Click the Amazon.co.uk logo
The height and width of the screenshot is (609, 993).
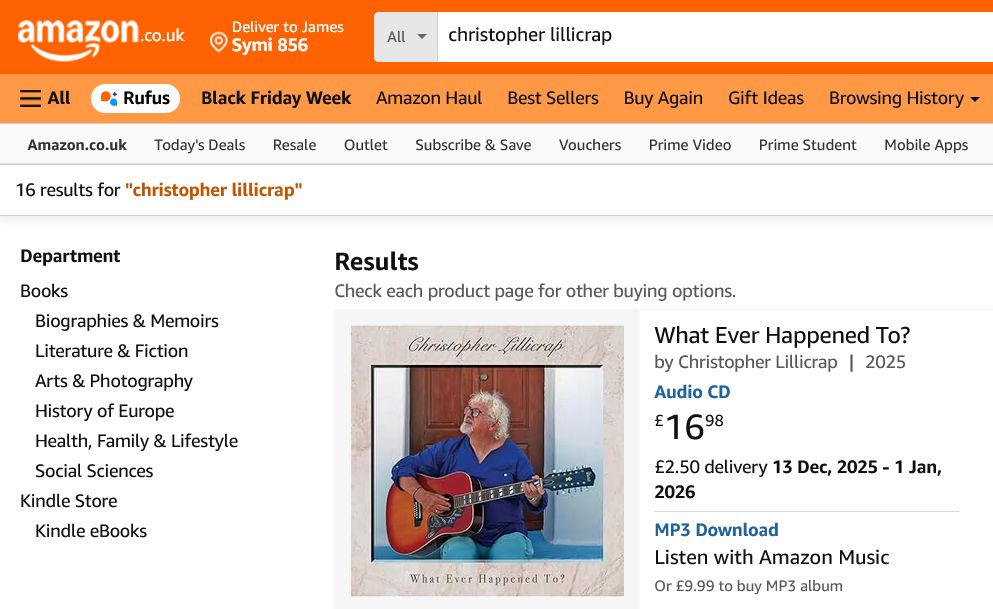pos(100,37)
